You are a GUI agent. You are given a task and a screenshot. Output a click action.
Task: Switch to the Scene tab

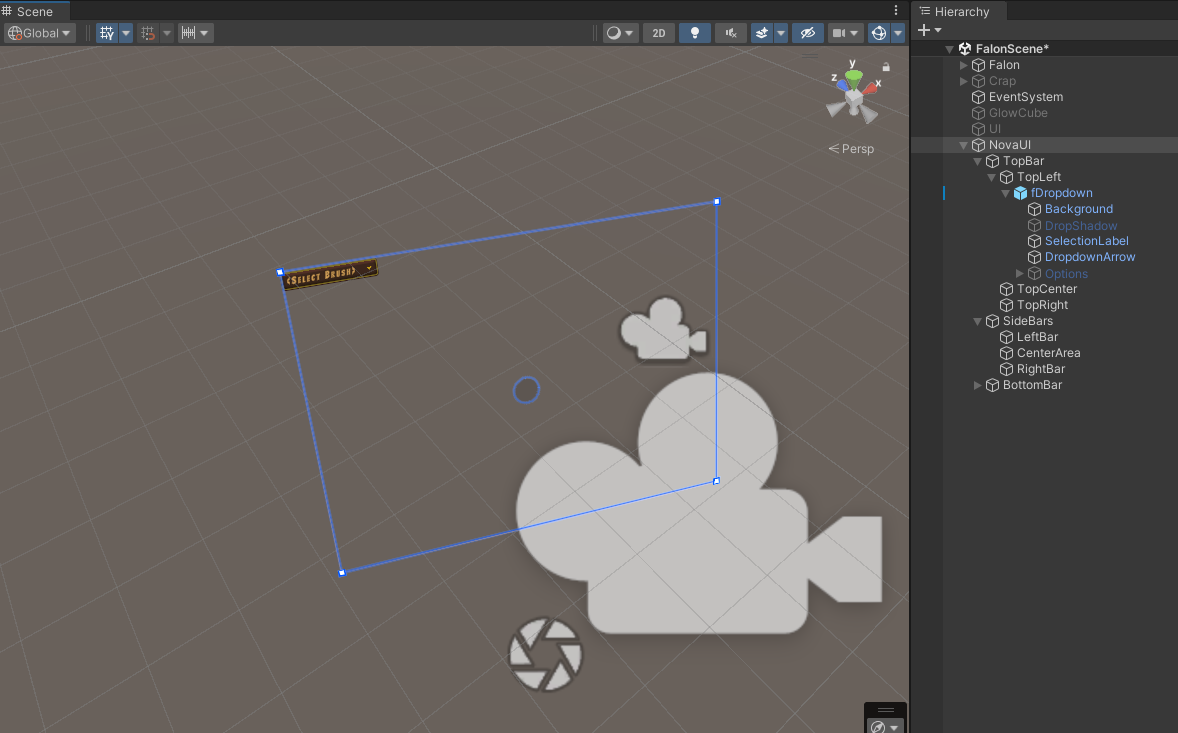click(33, 11)
